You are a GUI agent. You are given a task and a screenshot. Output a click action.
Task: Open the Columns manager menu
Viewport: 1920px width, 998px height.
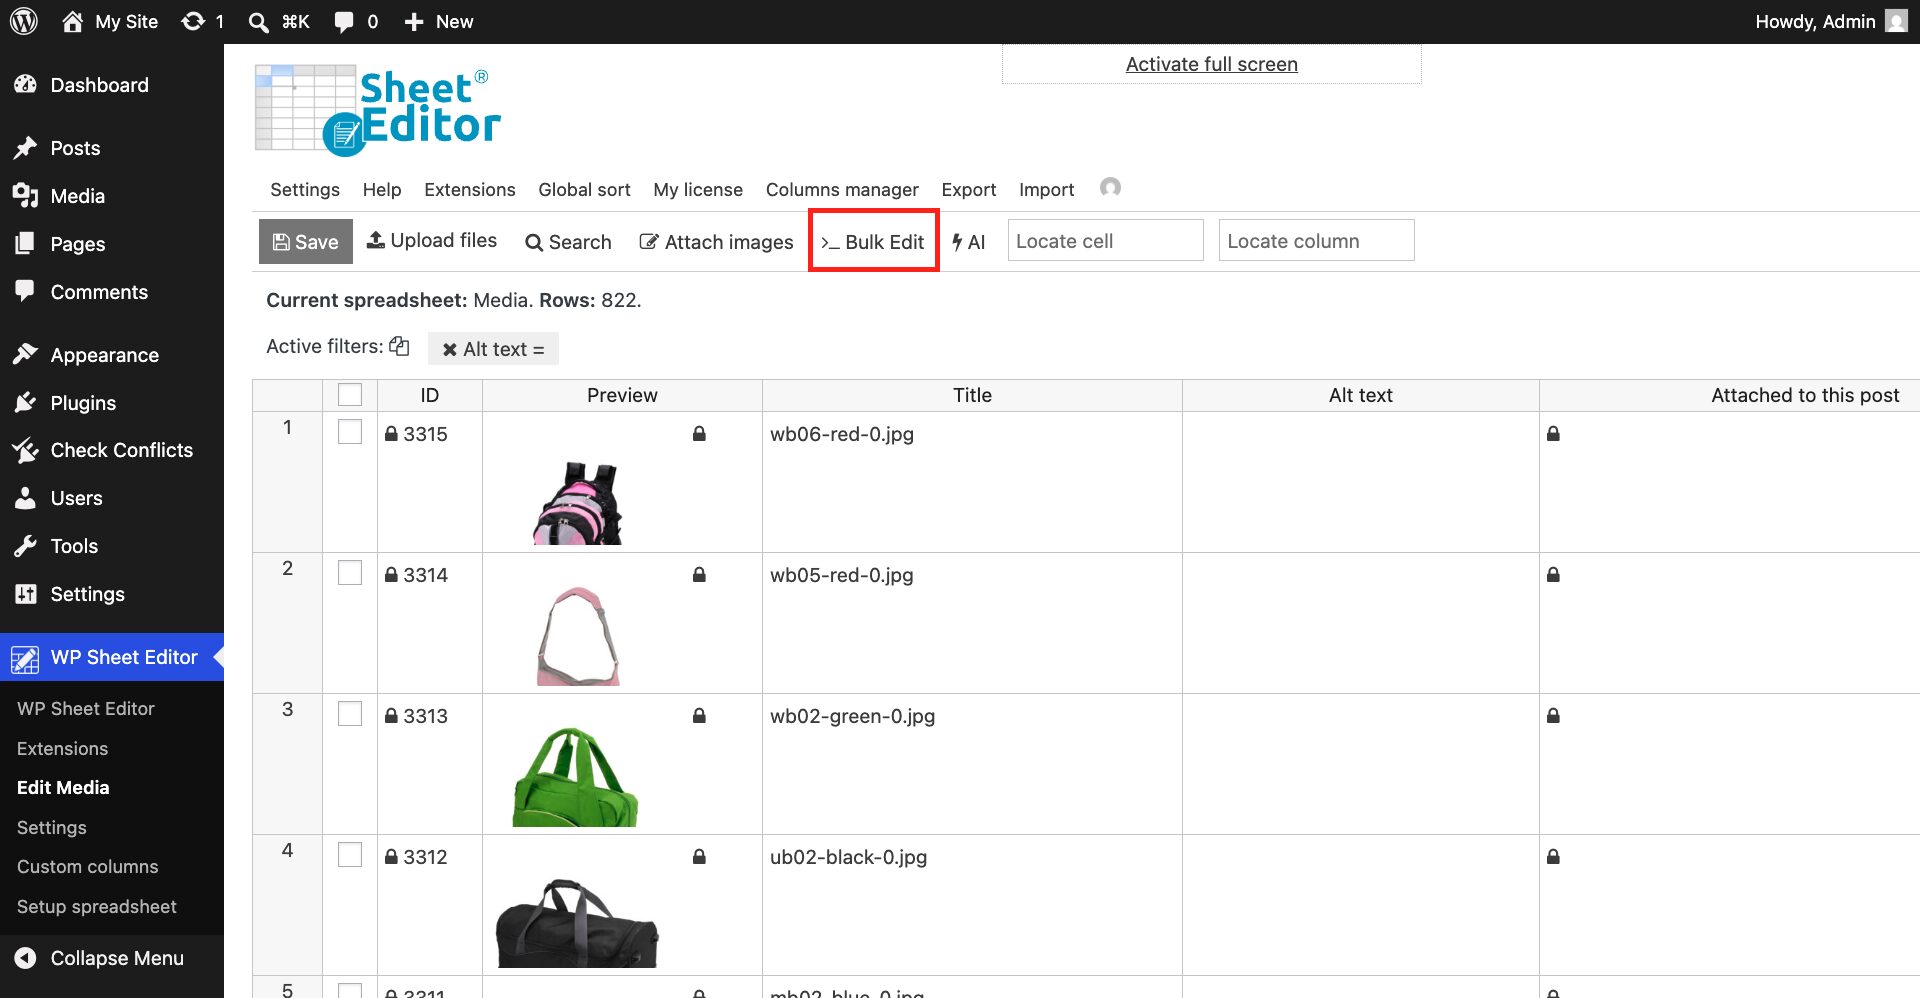[841, 189]
